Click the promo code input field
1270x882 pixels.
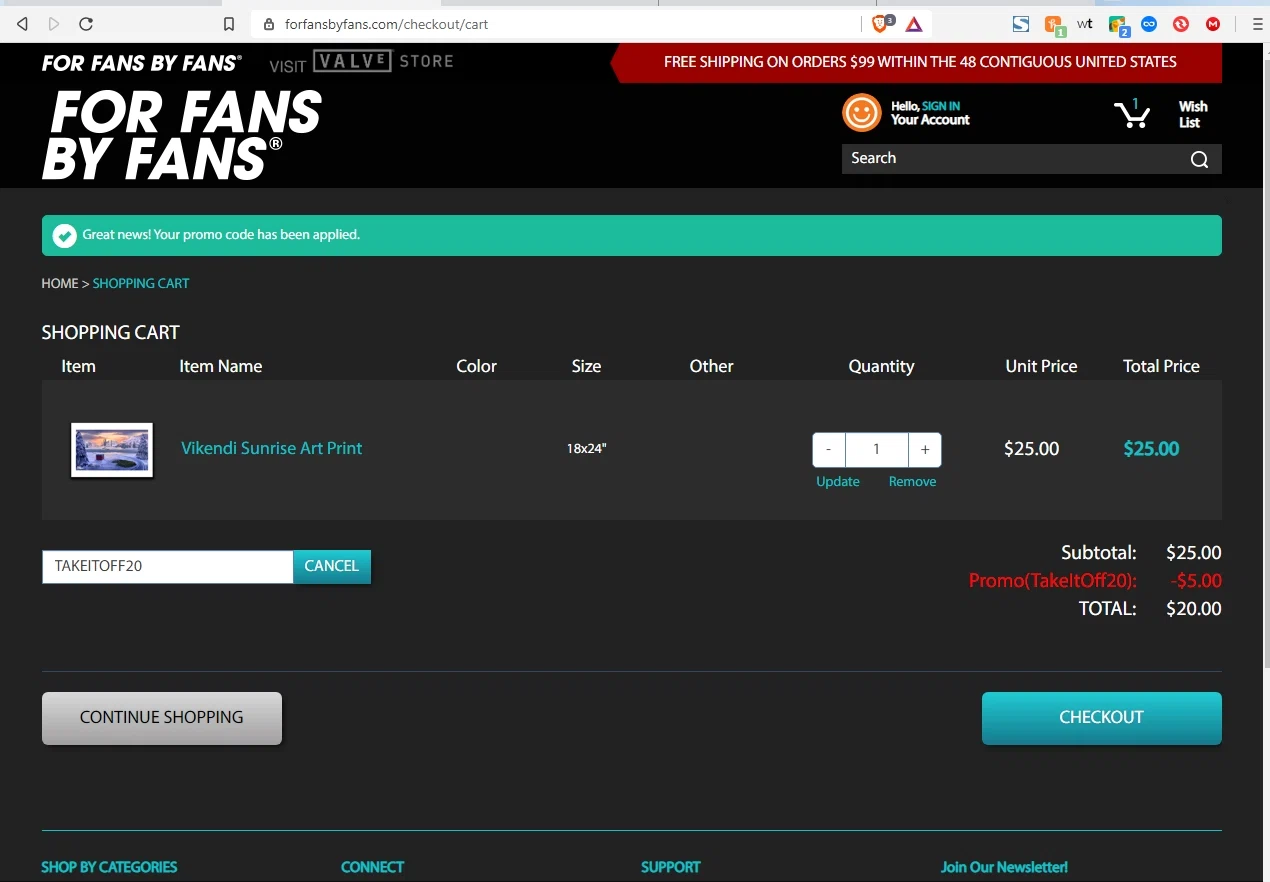(x=167, y=566)
